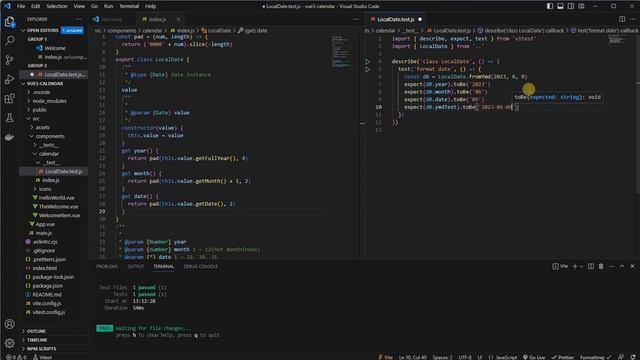Switch to the DEBUG CONSOLE panel tab
This screenshot has height=360, width=640.
click(200, 266)
